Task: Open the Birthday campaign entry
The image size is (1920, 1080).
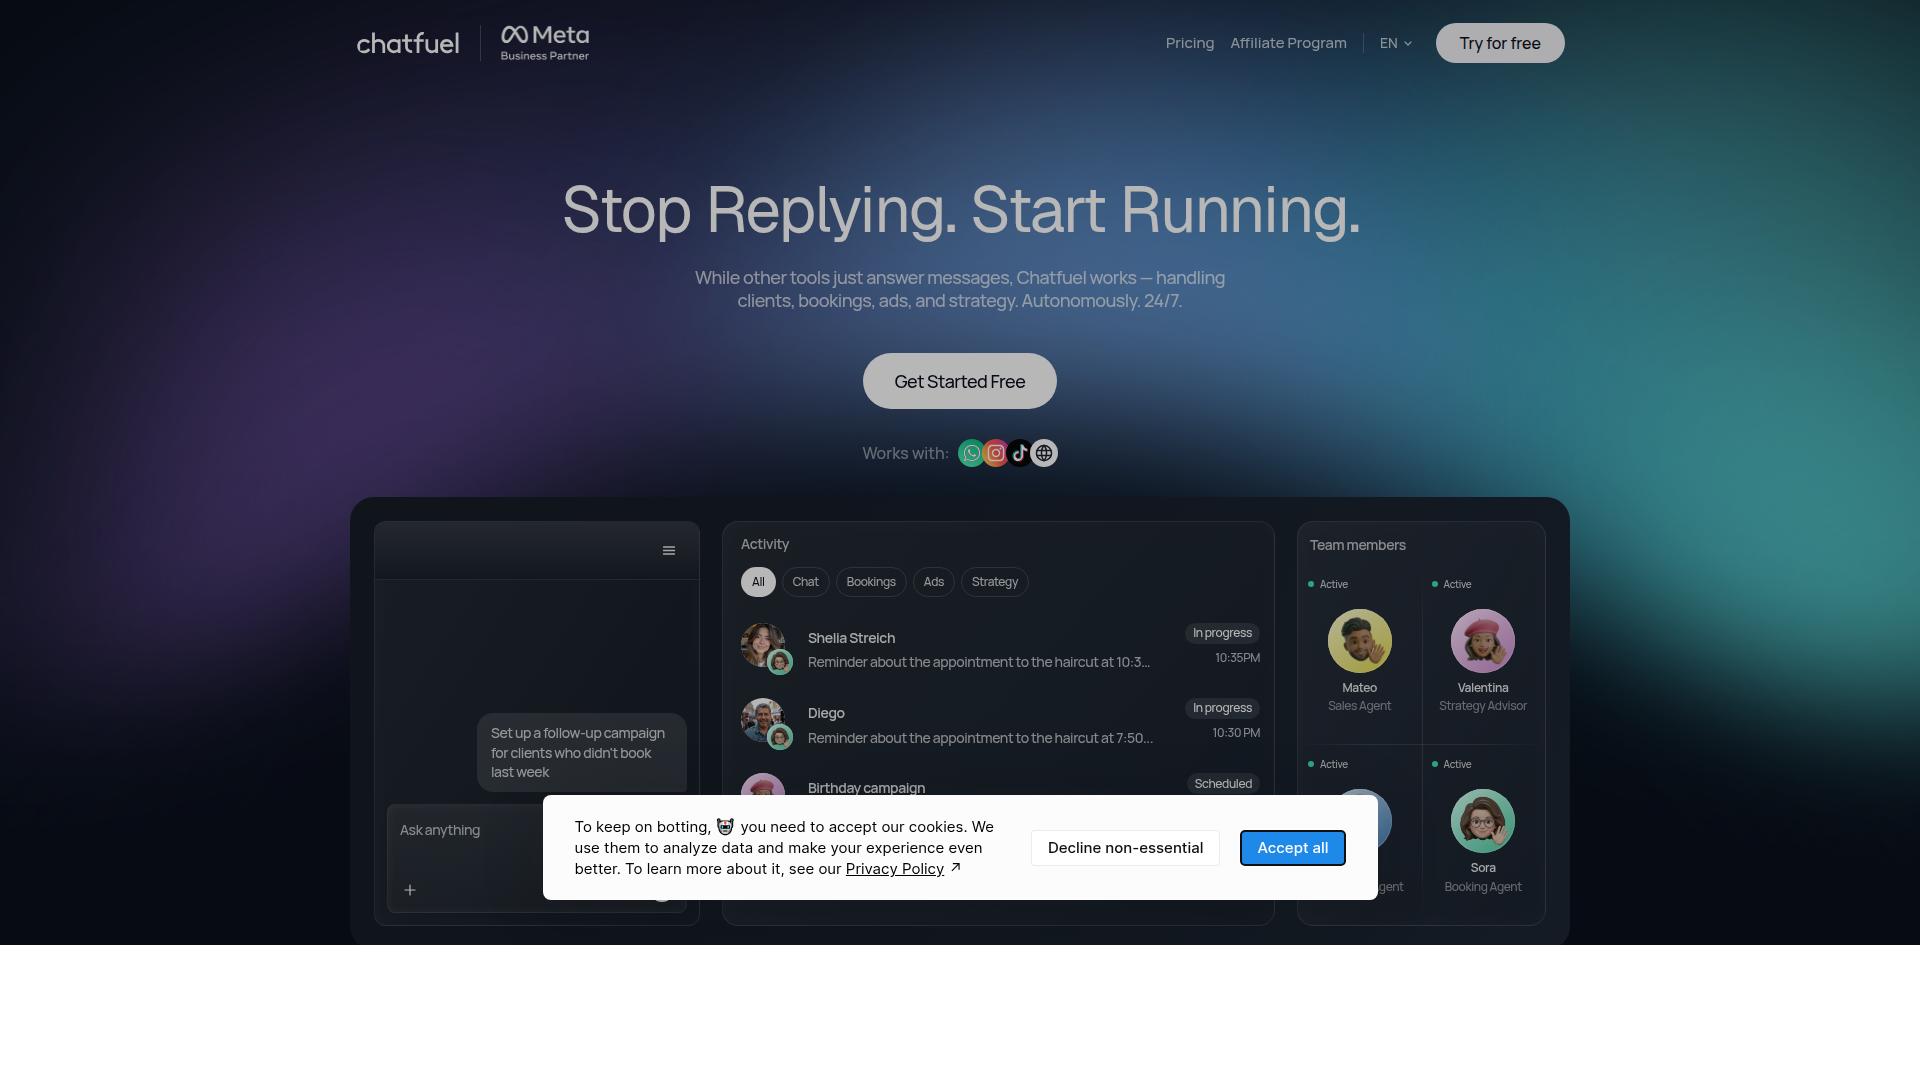Action: 1000,785
